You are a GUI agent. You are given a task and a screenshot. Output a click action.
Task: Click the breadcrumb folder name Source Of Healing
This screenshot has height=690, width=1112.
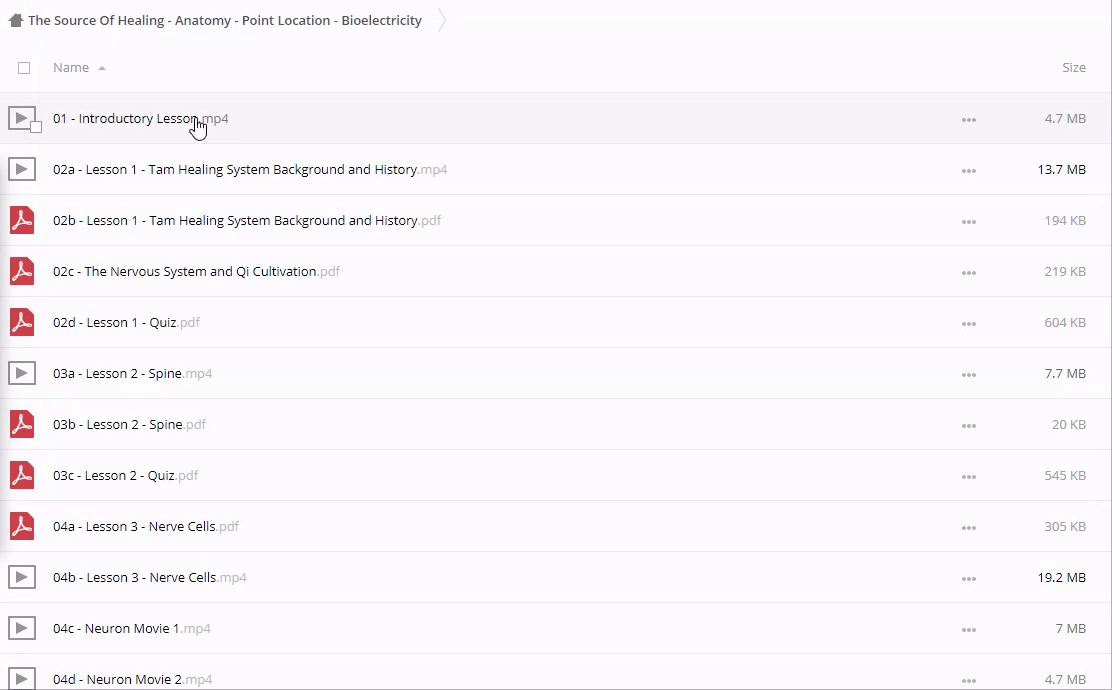pyautogui.click(x=225, y=20)
